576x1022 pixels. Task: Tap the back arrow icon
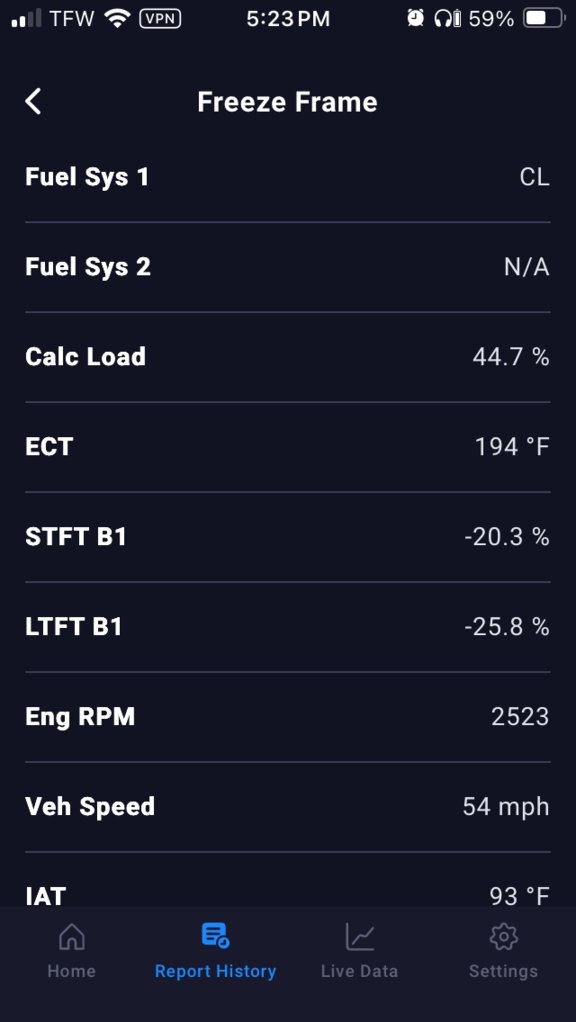click(x=33, y=102)
